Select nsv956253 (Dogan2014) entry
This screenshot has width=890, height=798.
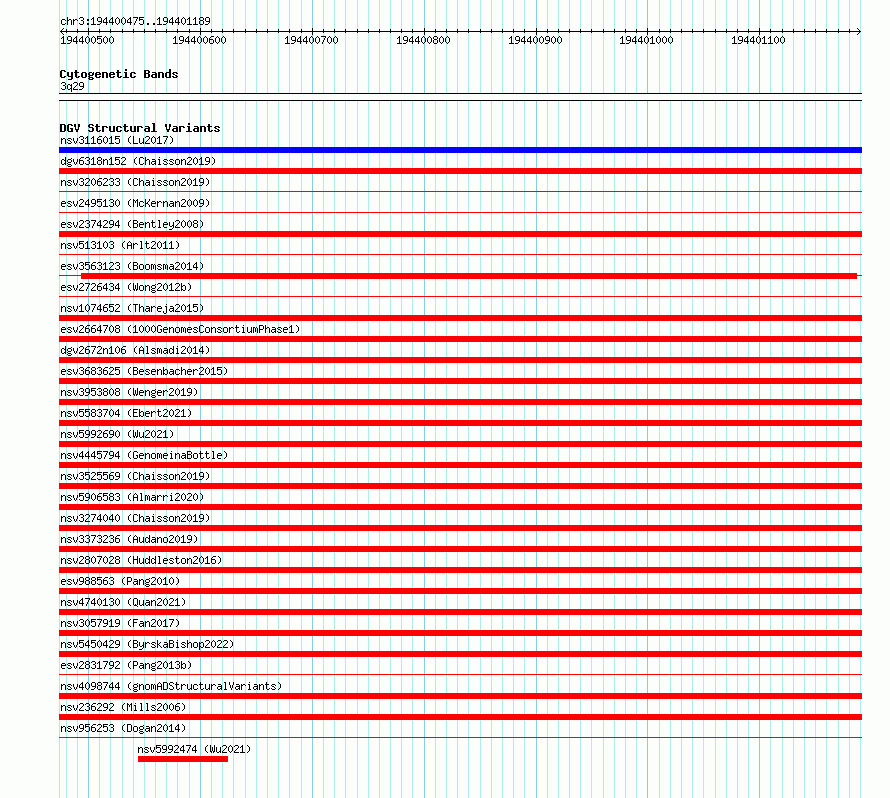pos(123,728)
